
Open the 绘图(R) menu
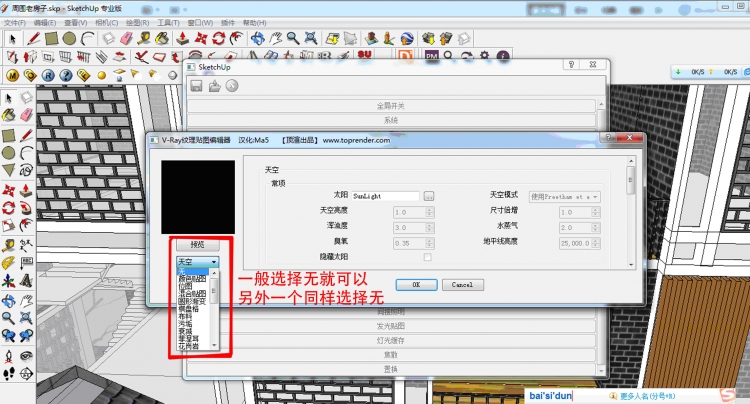pos(138,22)
